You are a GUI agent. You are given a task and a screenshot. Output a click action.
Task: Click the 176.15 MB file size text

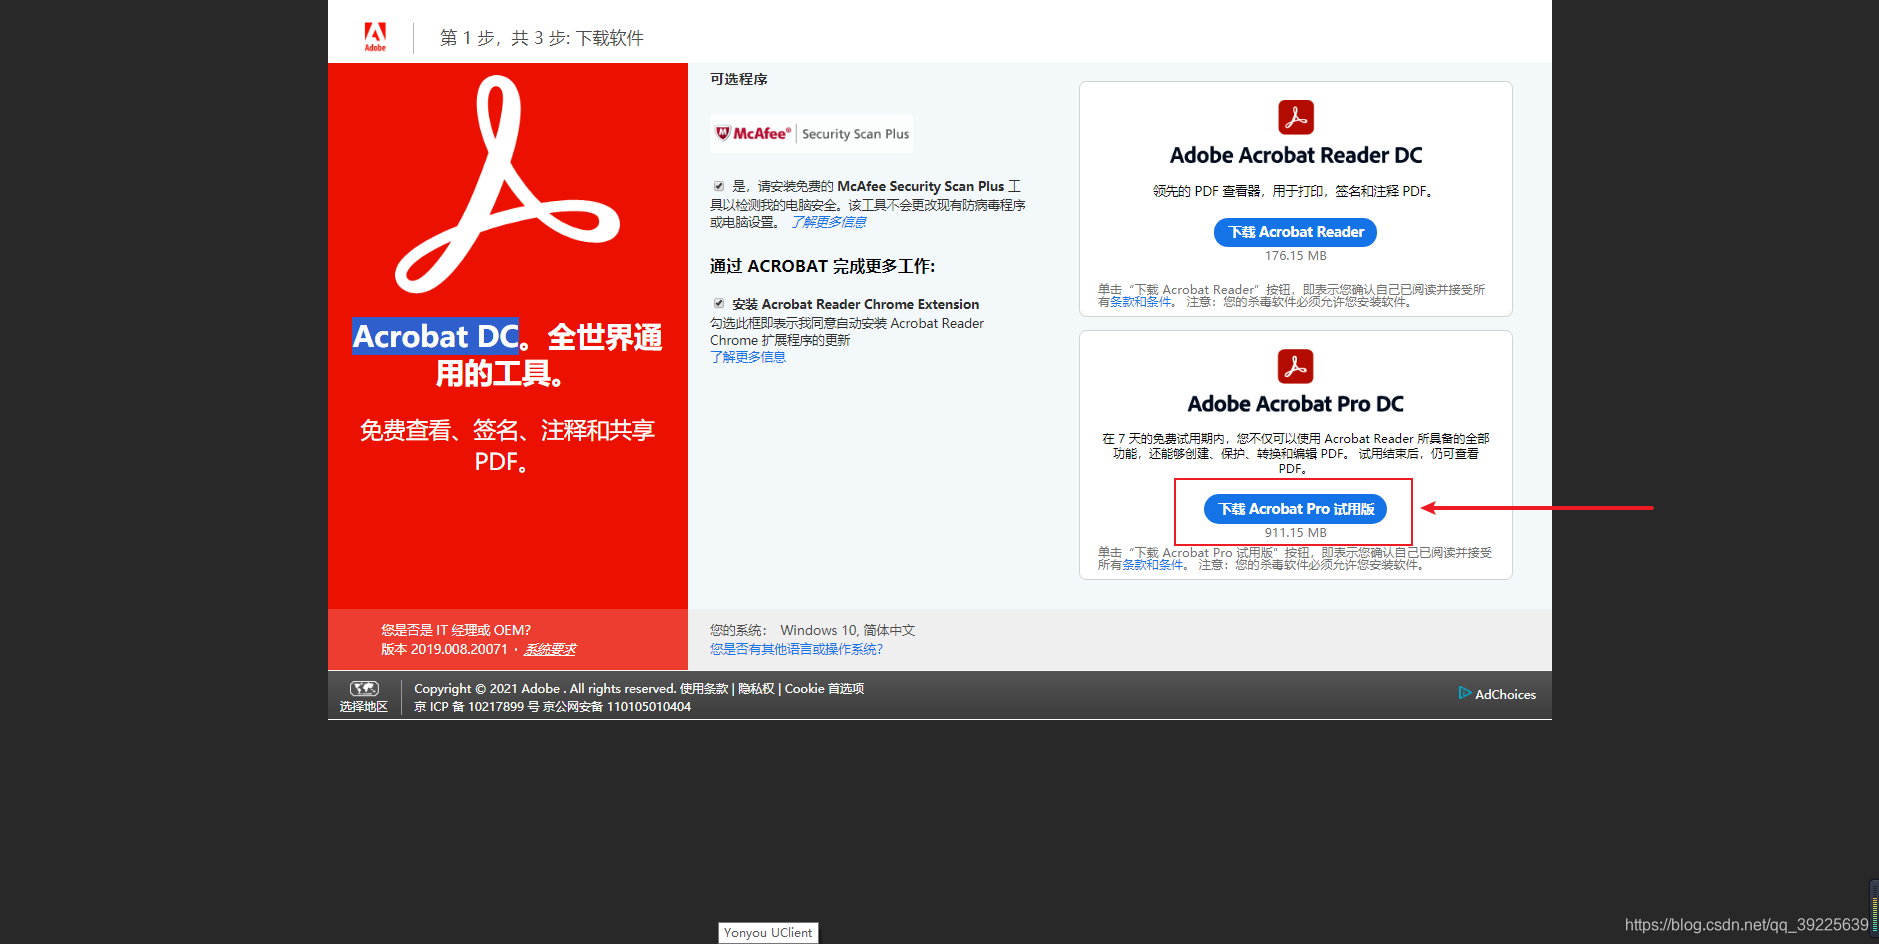tap(1296, 256)
